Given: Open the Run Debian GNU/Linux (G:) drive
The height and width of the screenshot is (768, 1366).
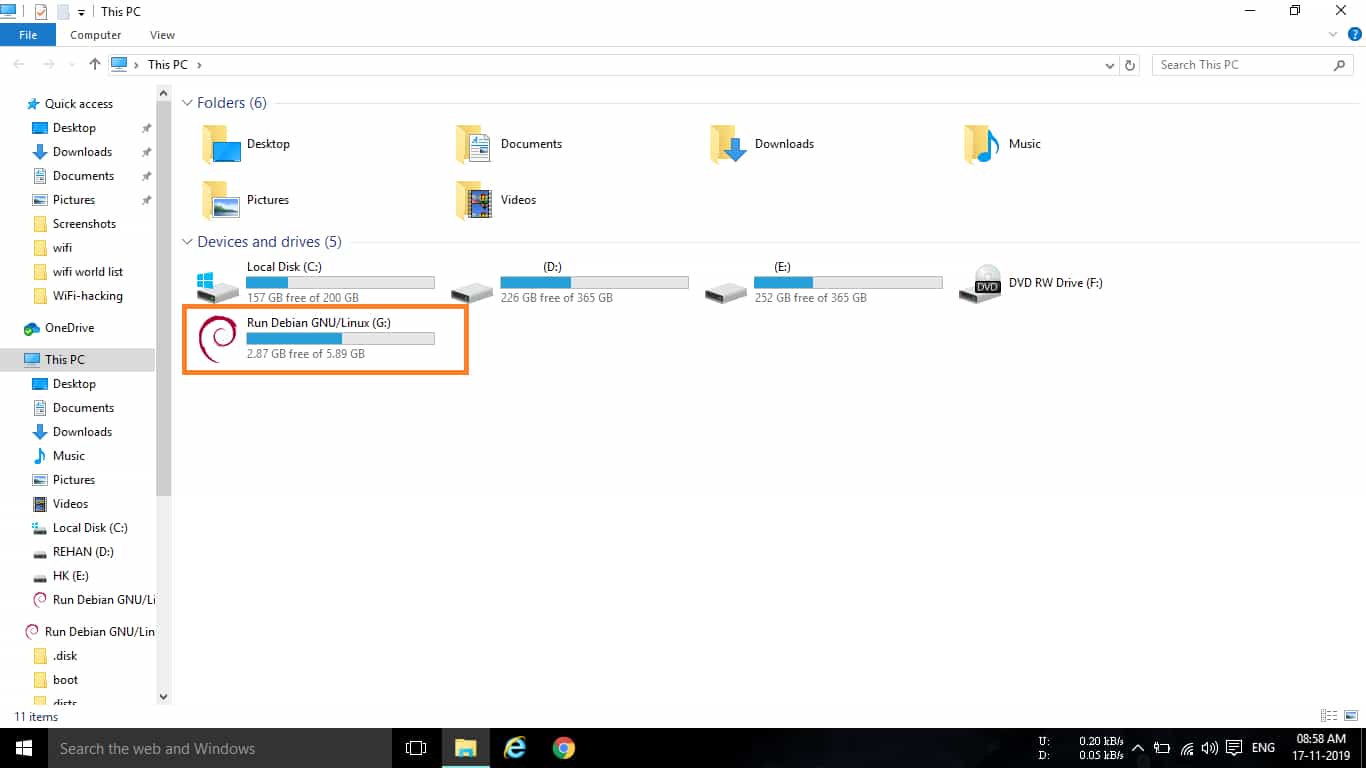Looking at the screenshot, I should click(x=218, y=339).
